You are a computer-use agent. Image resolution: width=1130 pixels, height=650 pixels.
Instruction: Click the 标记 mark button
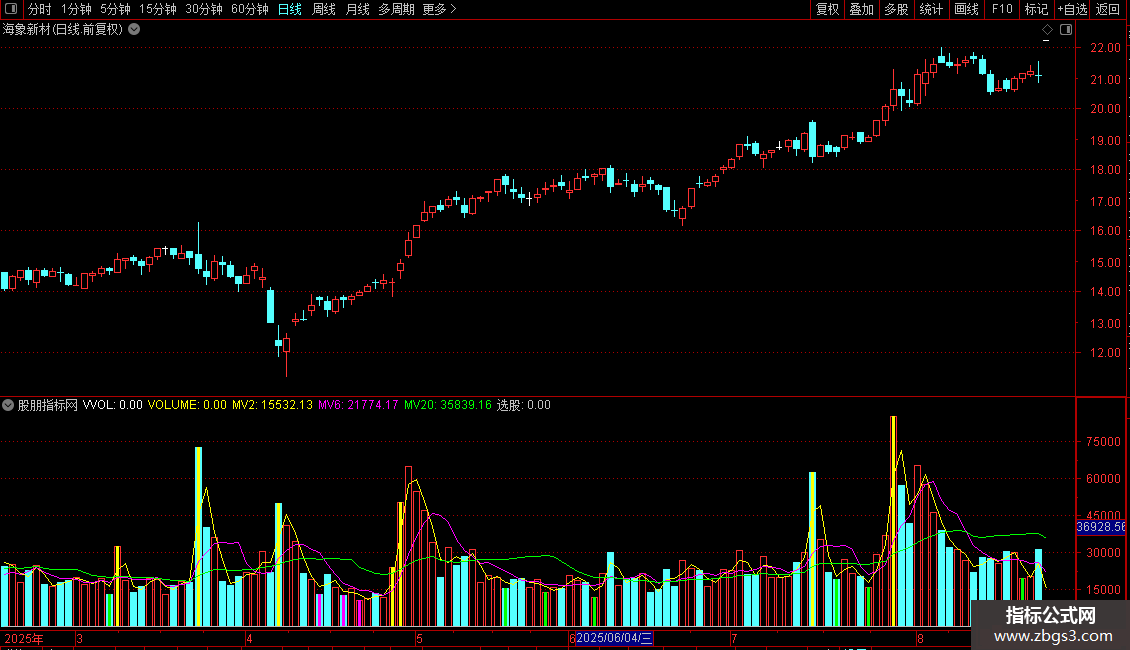pos(1036,9)
